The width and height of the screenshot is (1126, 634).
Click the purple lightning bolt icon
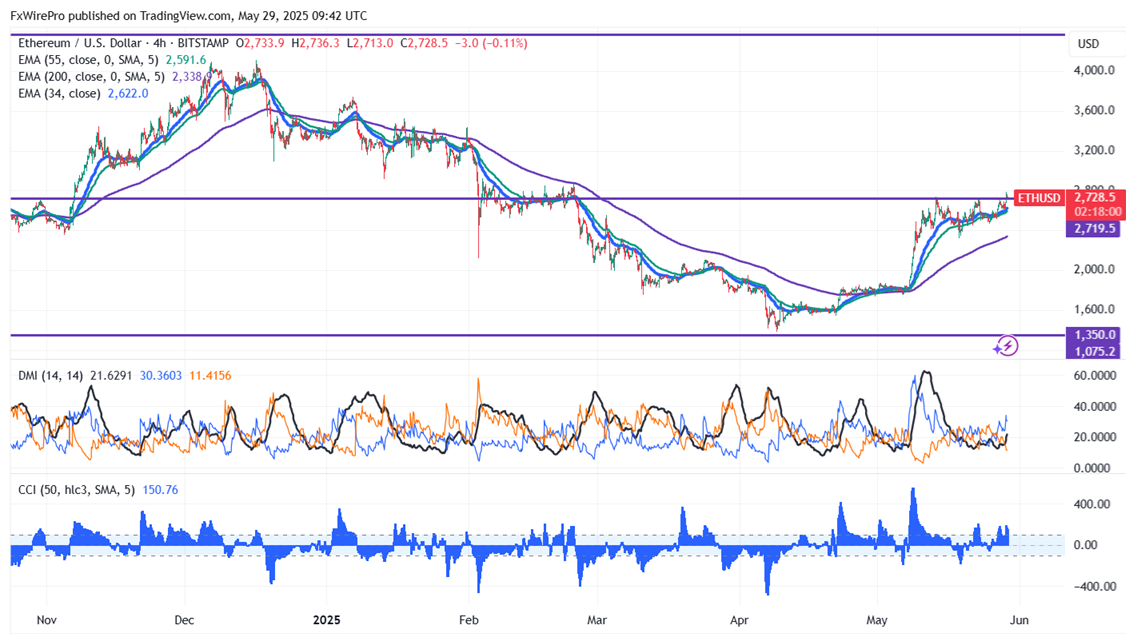click(1005, 346)
